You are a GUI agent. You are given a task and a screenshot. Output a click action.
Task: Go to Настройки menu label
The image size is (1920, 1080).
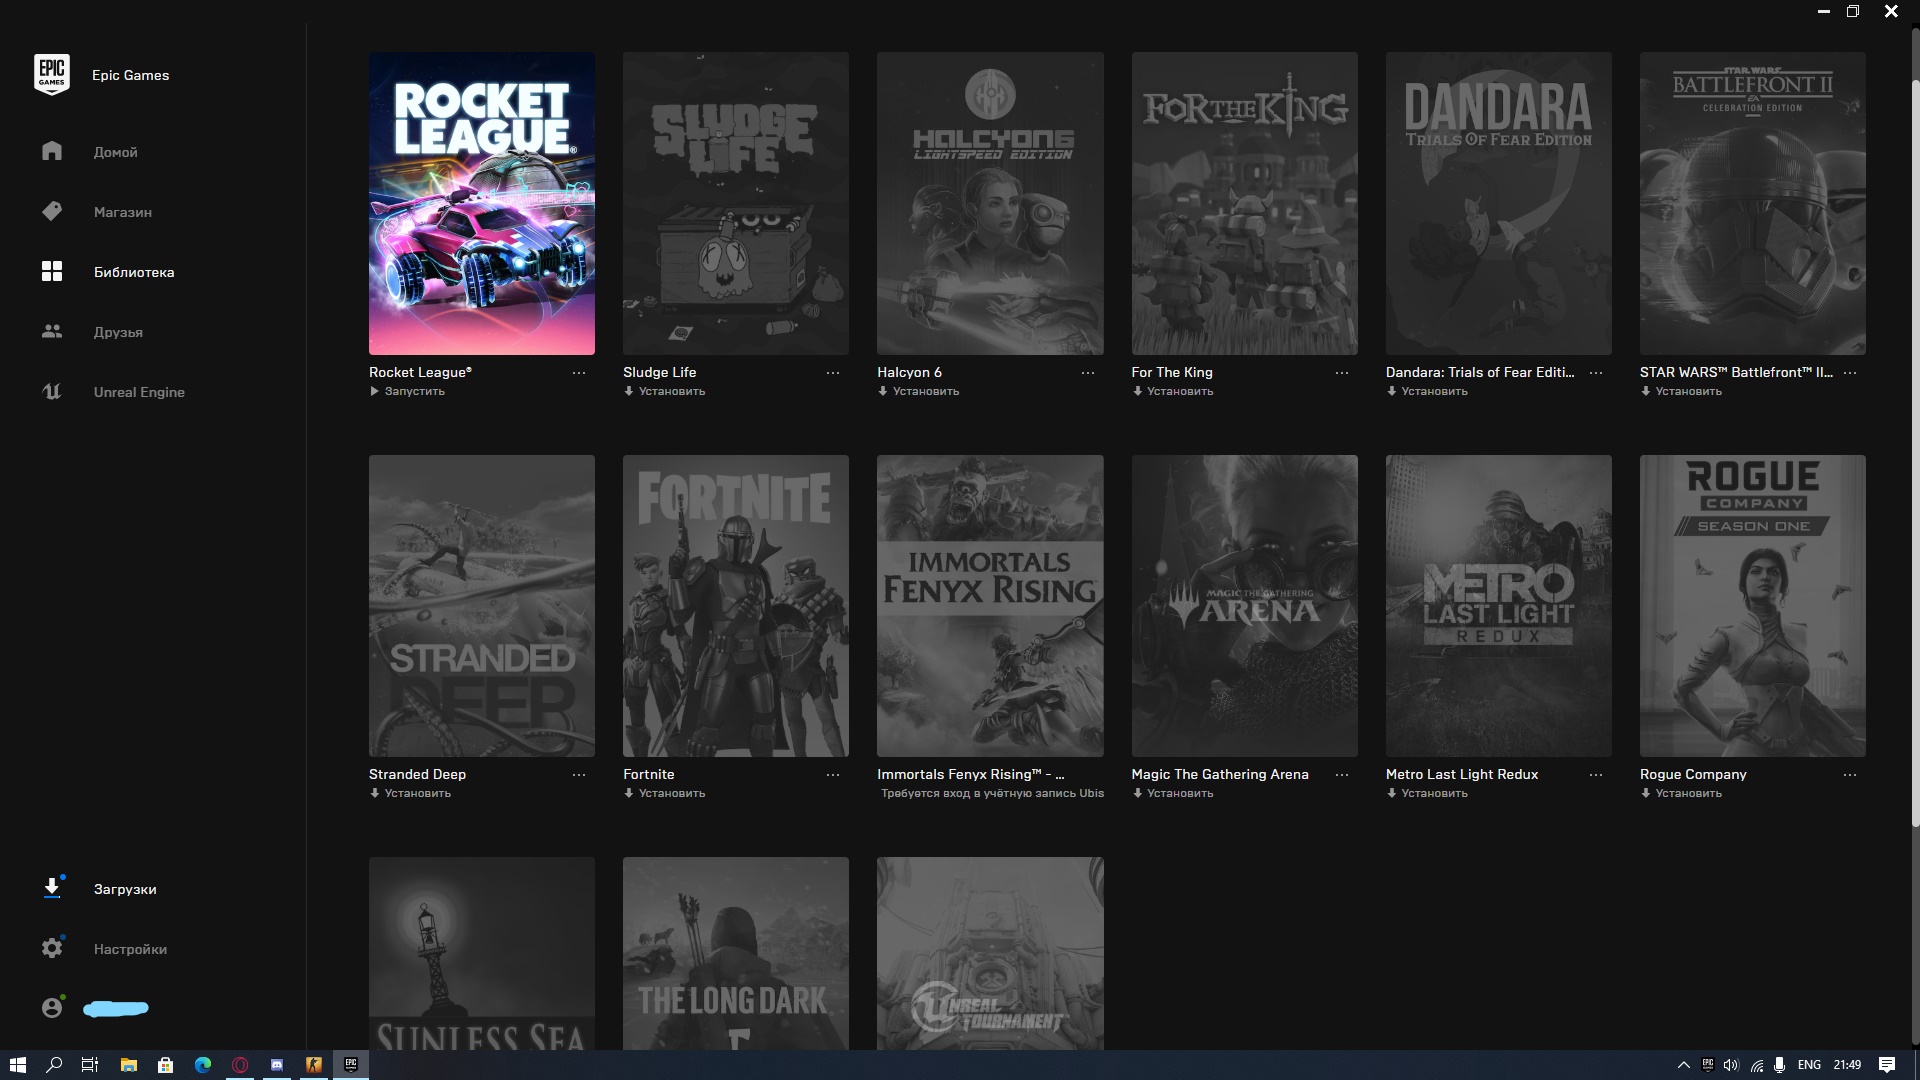[x=130, y=949]
